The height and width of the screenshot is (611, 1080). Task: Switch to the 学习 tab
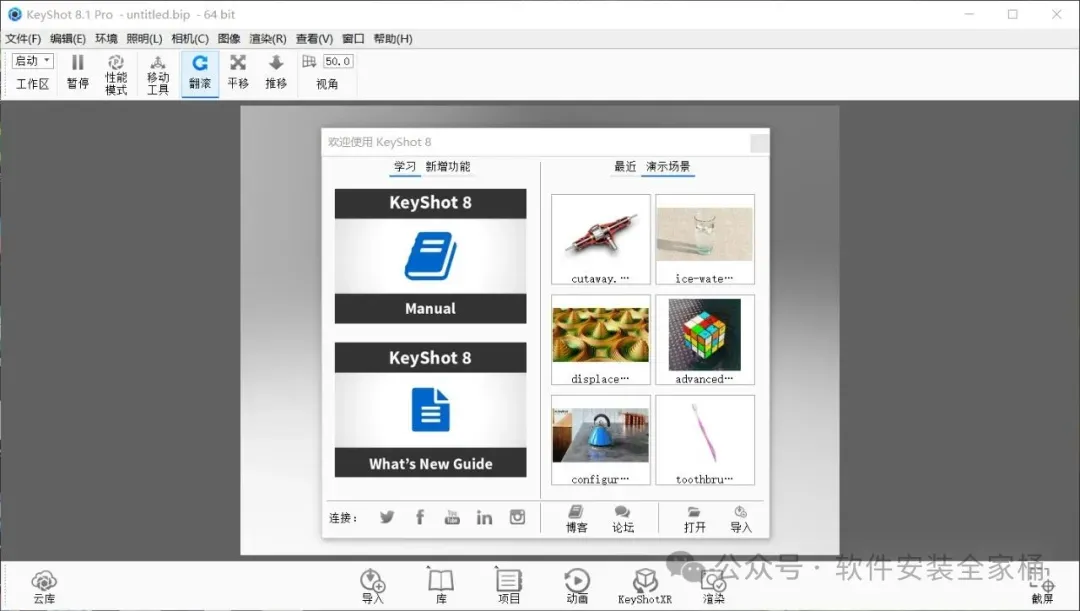click(405, 167)
